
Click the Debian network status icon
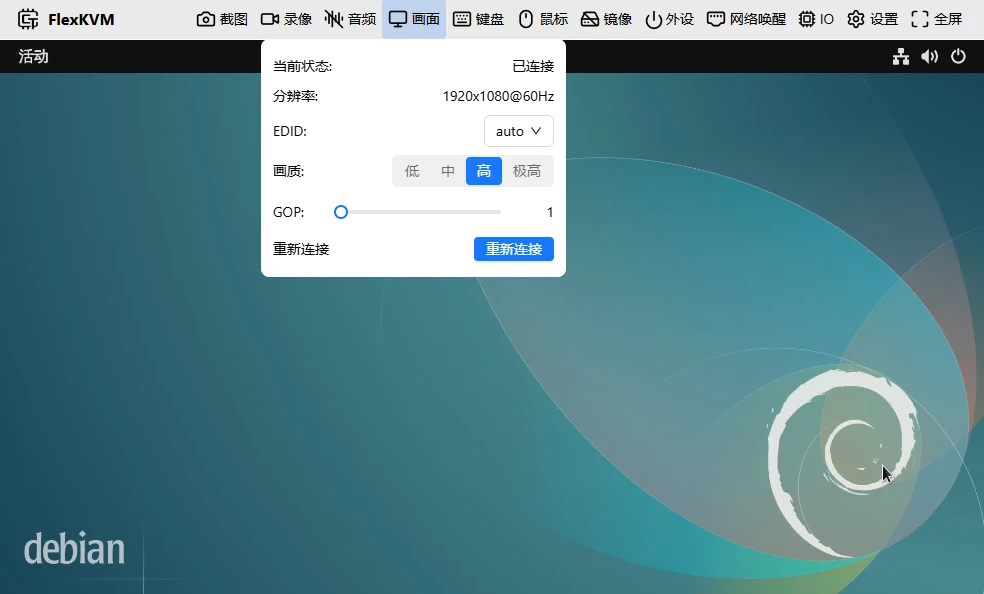coord(901,56)
